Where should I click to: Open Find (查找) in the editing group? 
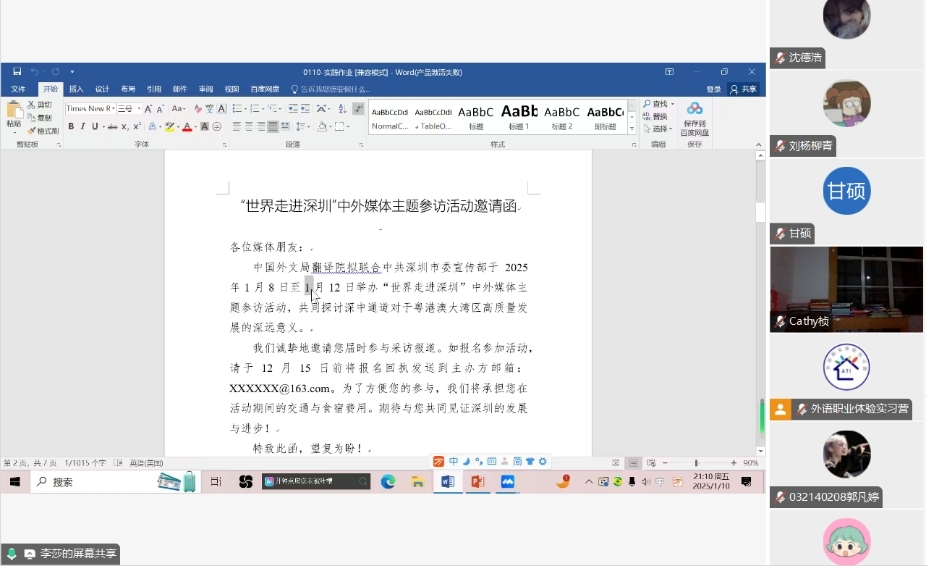click(657, 104)
